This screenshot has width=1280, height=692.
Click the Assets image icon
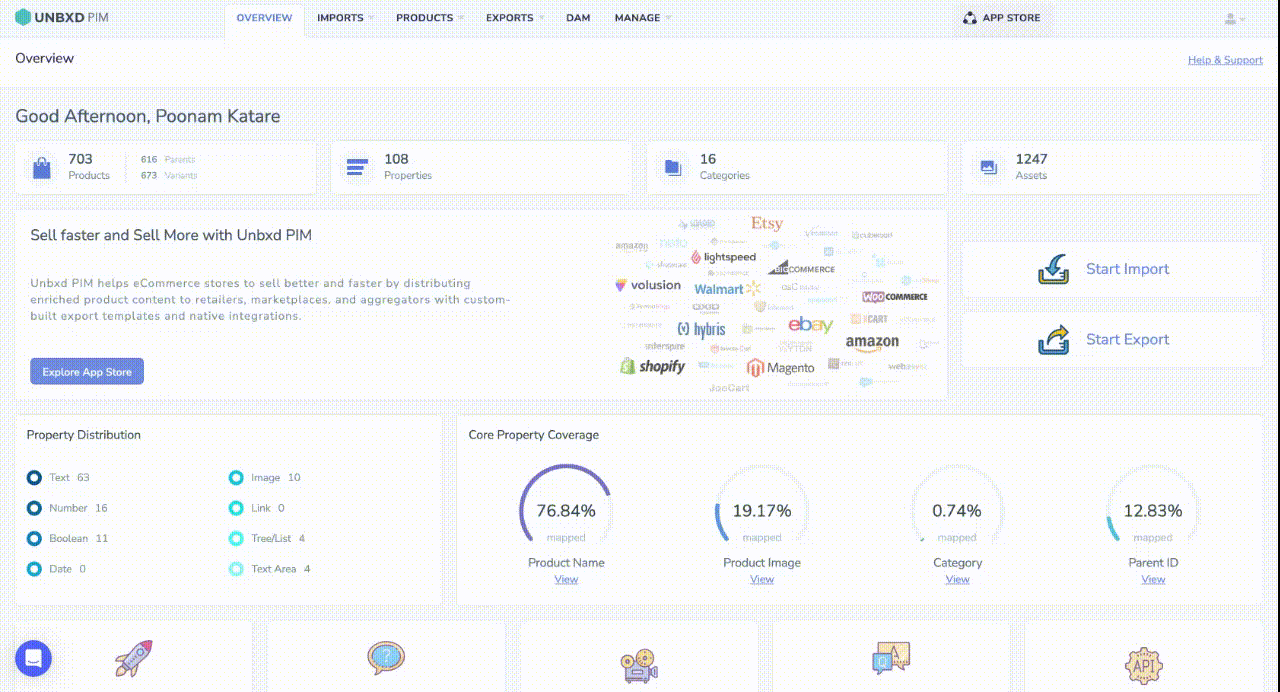click(989, 167)
